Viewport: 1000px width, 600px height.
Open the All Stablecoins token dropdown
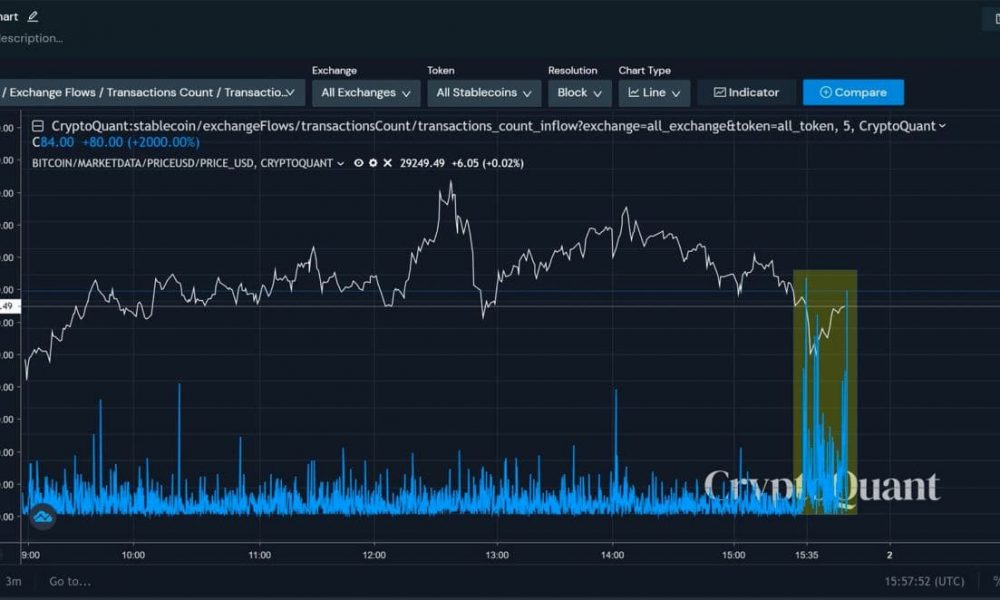pyautogui.click(x=484, y=92)
